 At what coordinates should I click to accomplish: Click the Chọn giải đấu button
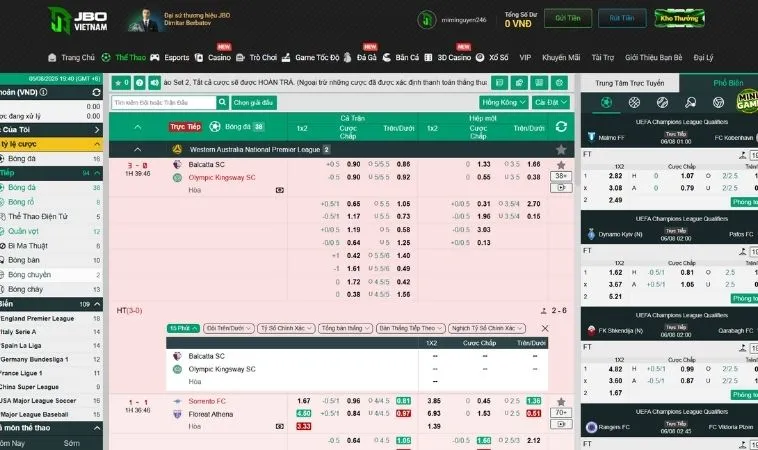[254, 102]
